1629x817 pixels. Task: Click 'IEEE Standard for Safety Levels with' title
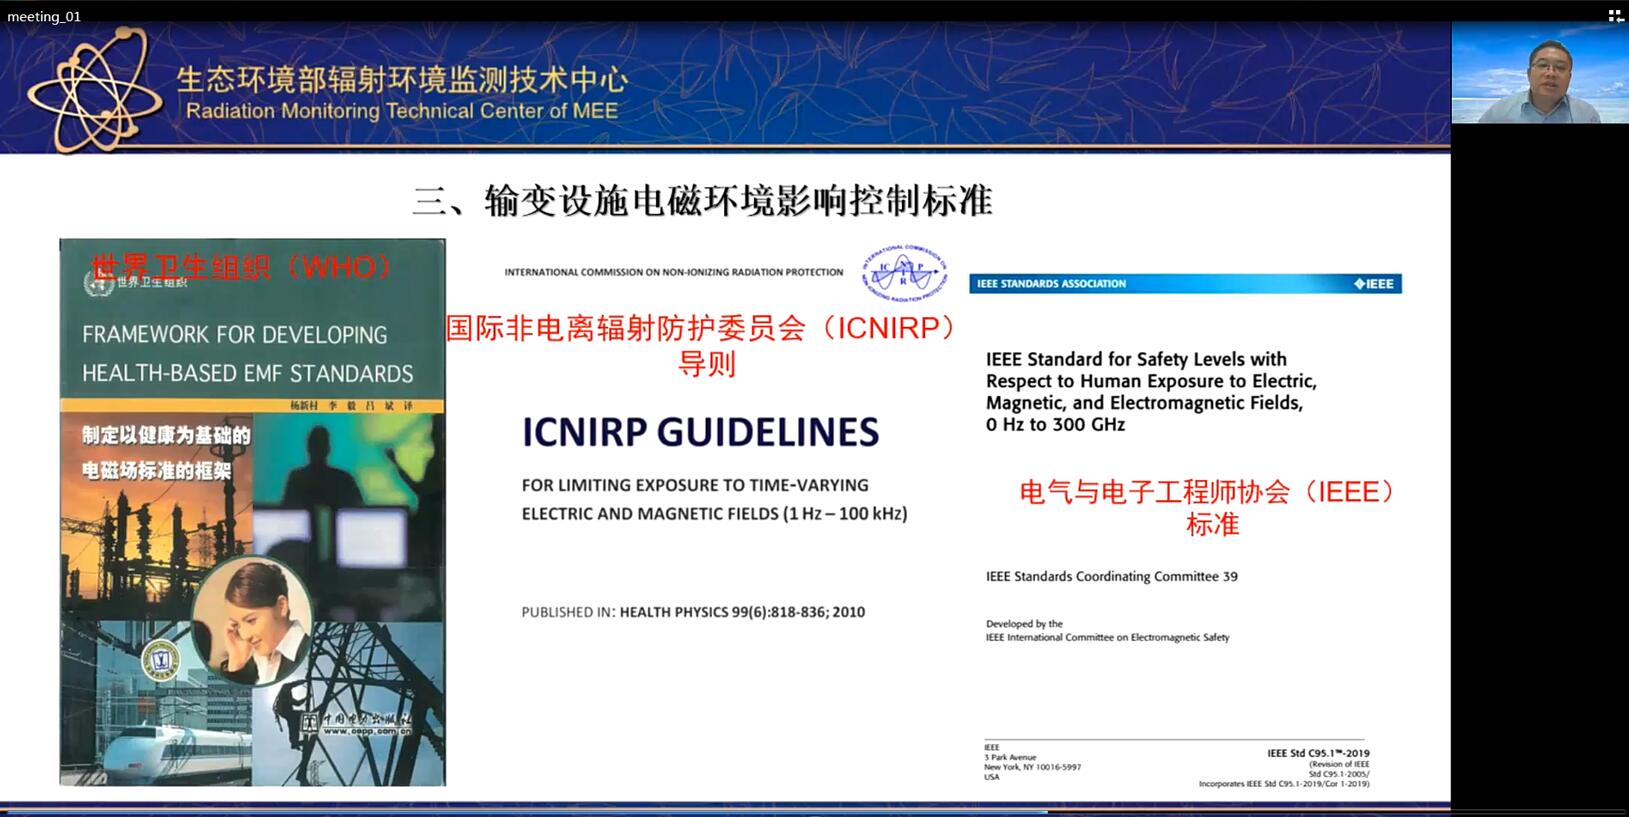click(1136, 359)
